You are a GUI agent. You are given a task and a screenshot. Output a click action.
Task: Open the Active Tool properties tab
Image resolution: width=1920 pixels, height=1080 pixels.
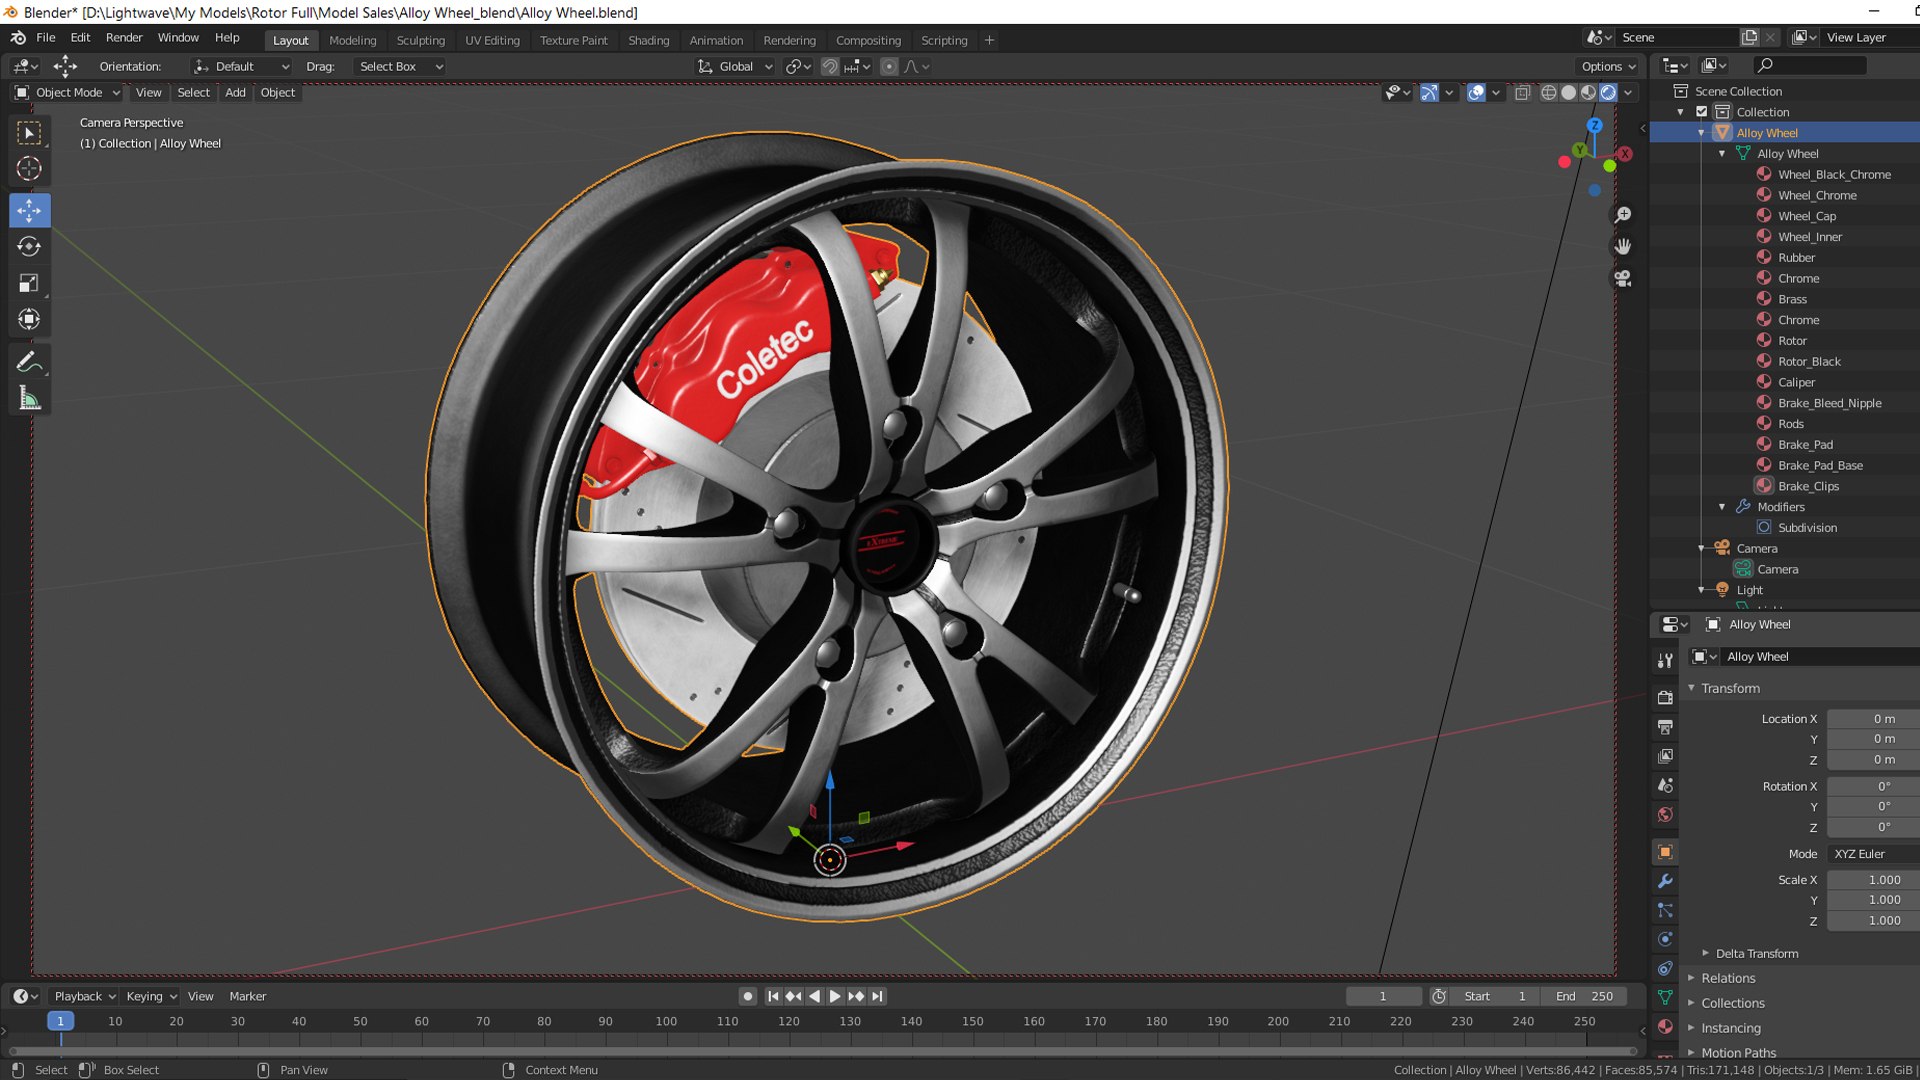pos(1665,660)
